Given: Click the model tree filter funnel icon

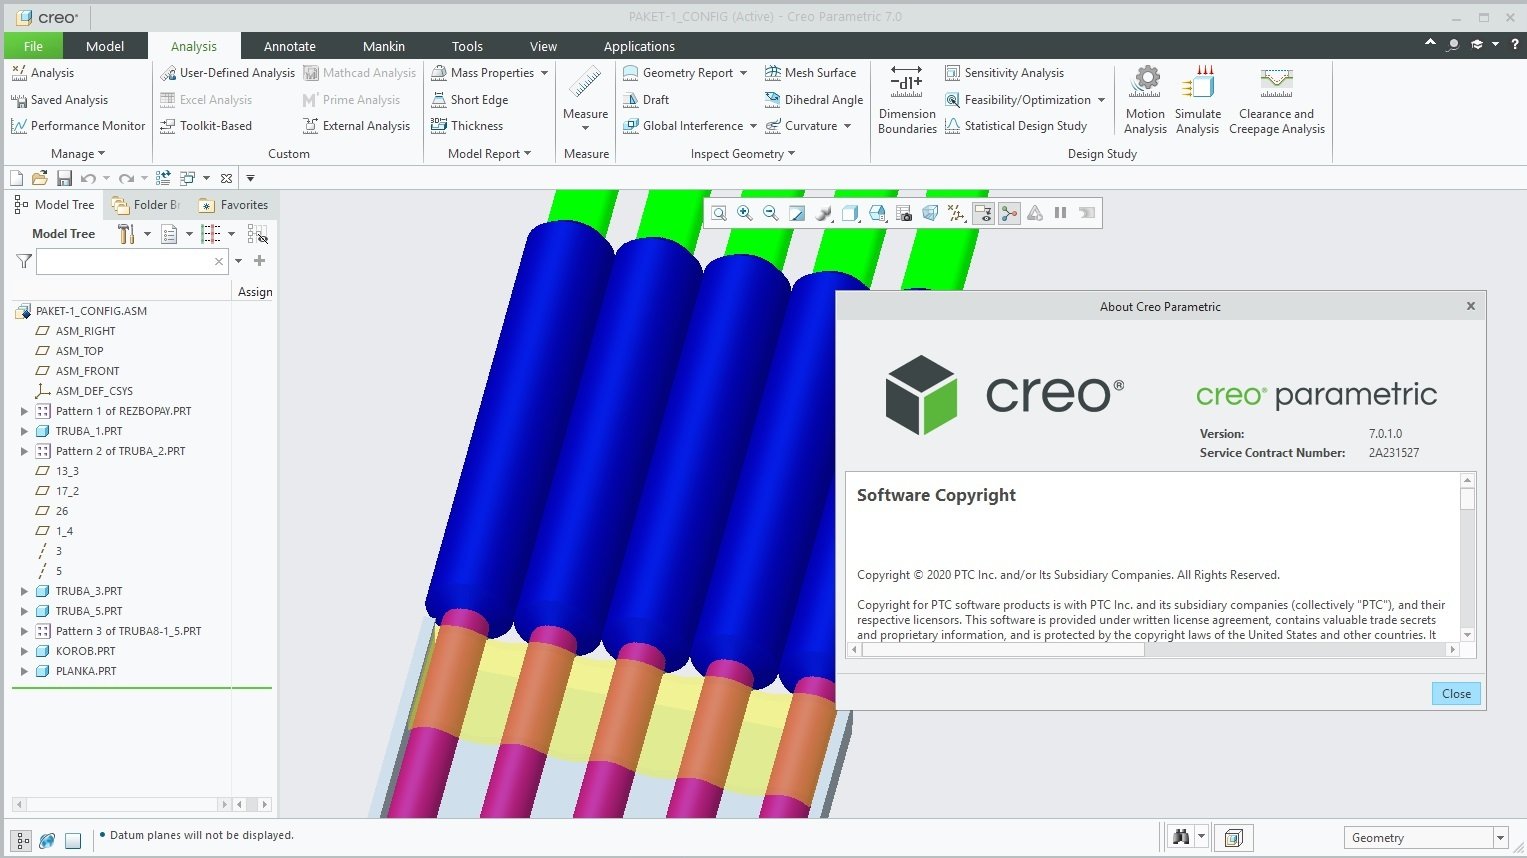Looking at the screenshot, I should click(24, 261).
